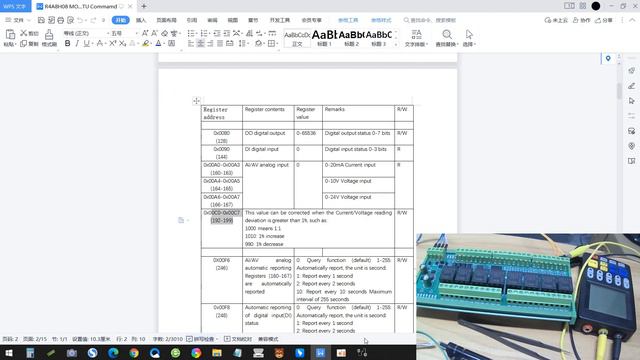Click the Print Preview icon
640x360 pixels.
(x=71, y=20)
